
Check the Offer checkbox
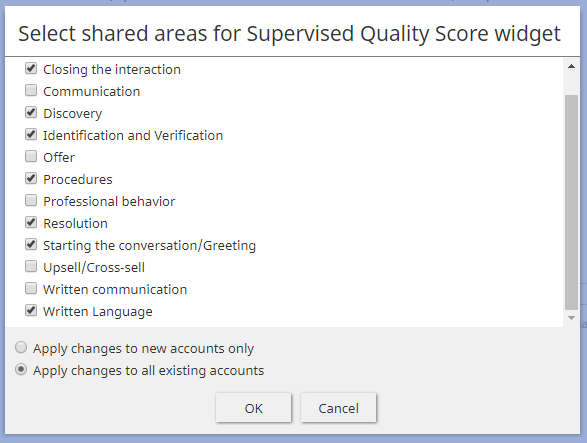(31, 156)
